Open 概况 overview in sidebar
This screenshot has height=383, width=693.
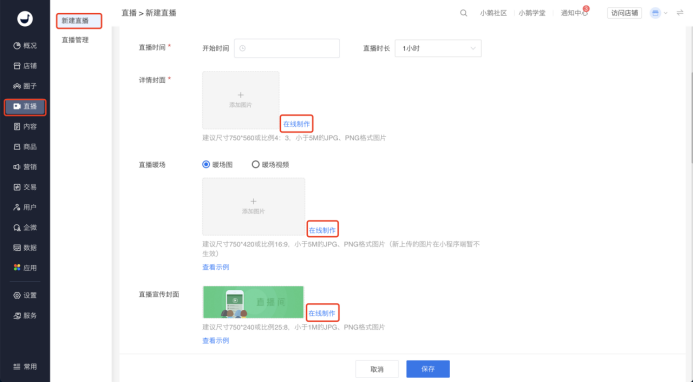click(x=25, y=46)
